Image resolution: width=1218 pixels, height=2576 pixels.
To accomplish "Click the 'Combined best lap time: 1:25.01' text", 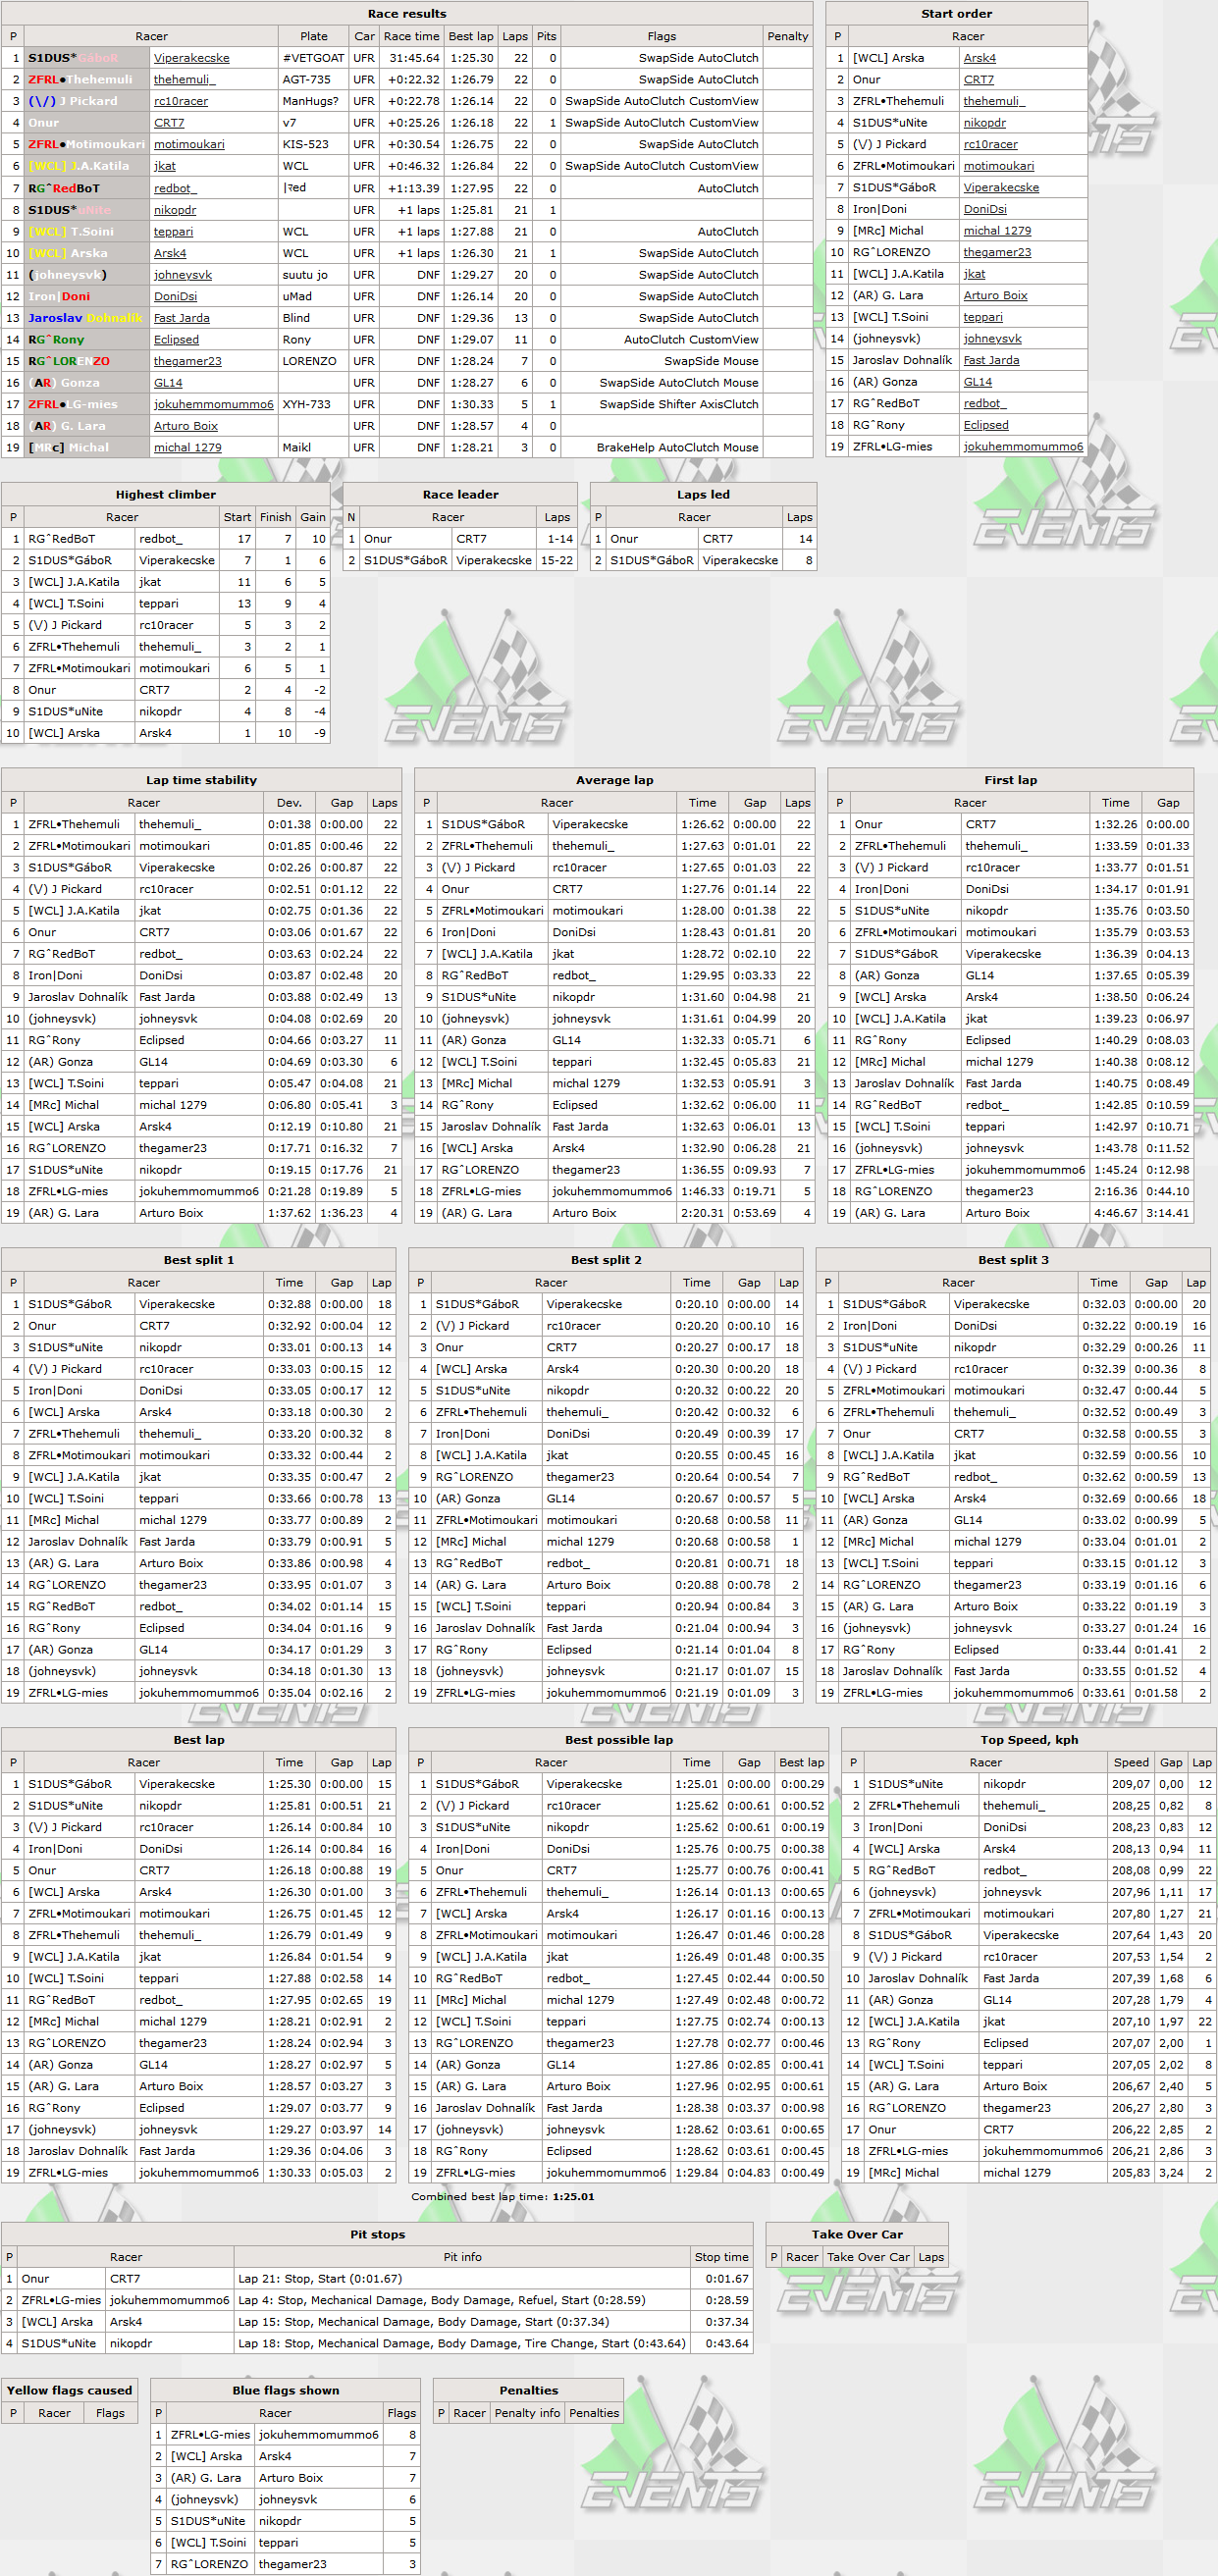I will coord(503,2197).
